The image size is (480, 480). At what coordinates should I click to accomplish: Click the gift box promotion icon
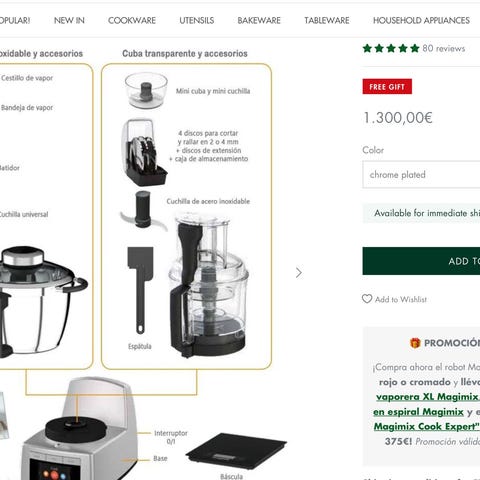(x=415, y=343)
